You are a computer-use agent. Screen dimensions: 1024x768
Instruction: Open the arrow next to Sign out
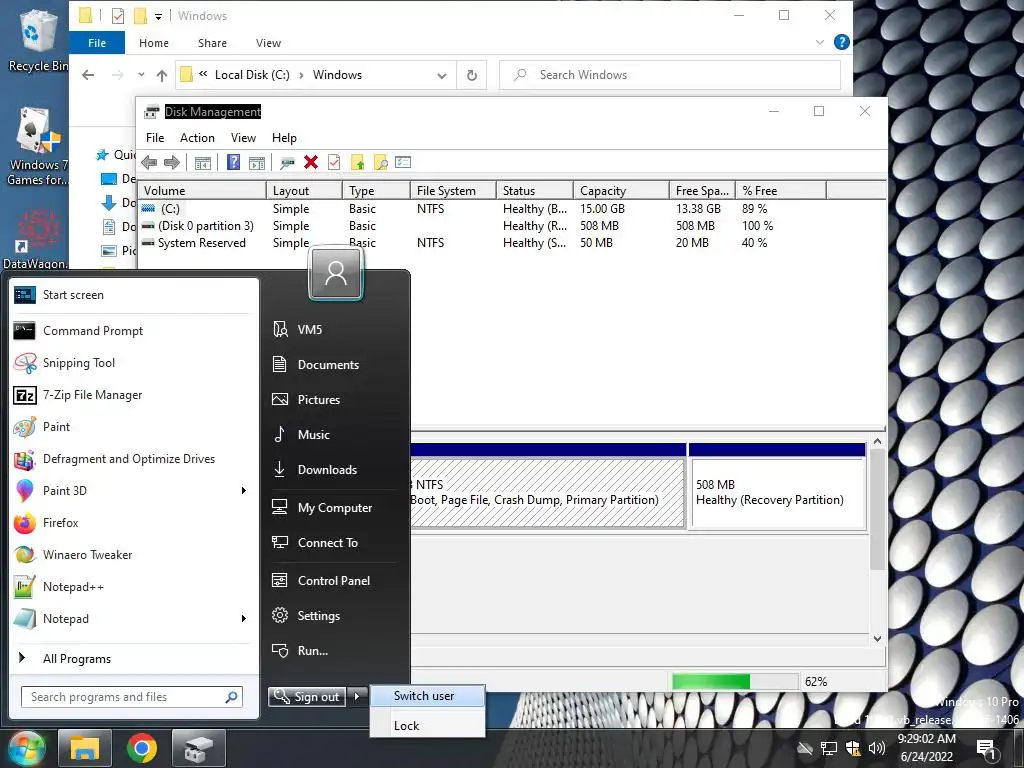(x=357, y=696)
